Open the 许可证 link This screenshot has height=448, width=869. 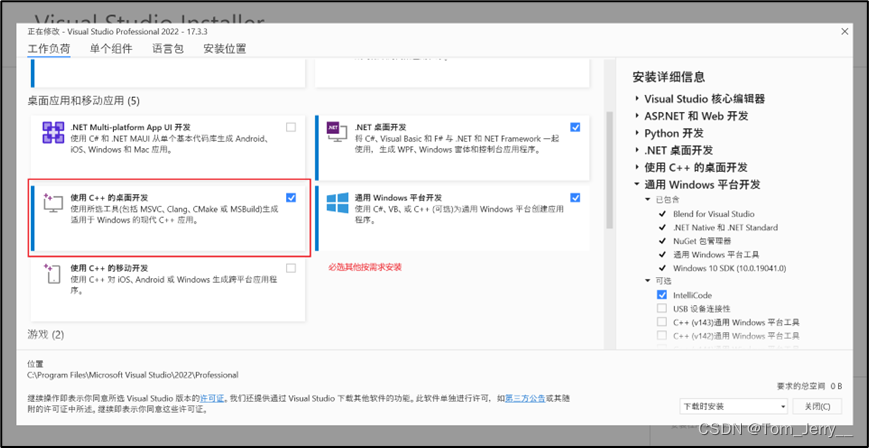[212, 398]
